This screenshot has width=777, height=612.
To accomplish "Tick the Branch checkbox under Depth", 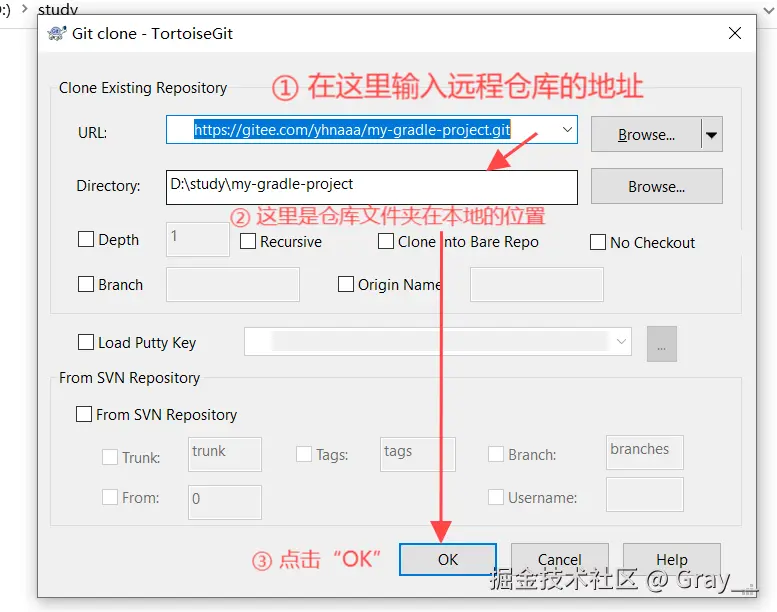I will pyautogui.click(x=86, y=284).
